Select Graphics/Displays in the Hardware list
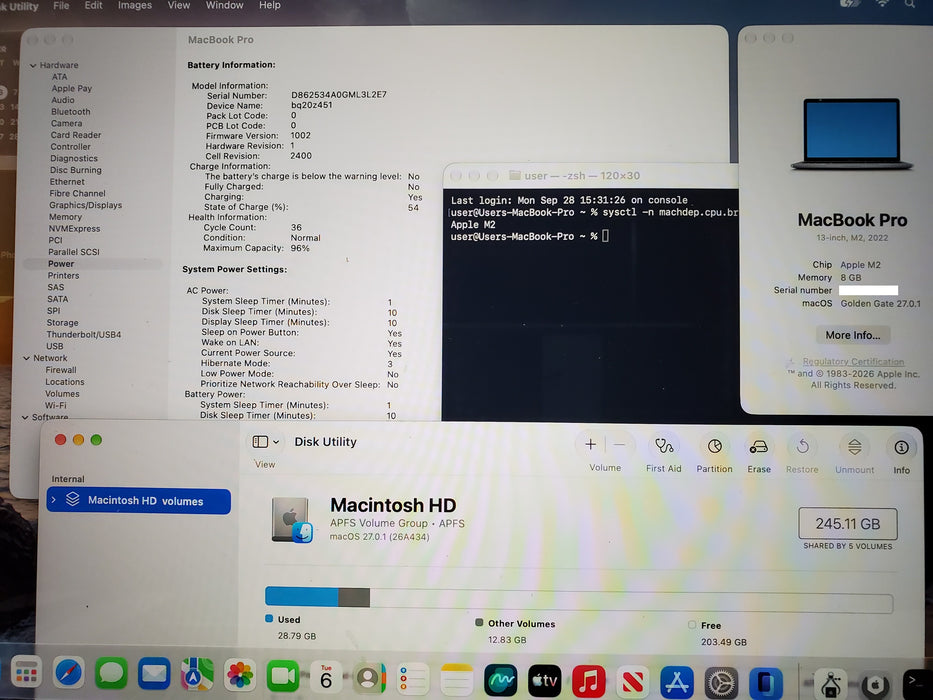Image resolution: width=933 pixels, height=700 pixels. point(86,205)
